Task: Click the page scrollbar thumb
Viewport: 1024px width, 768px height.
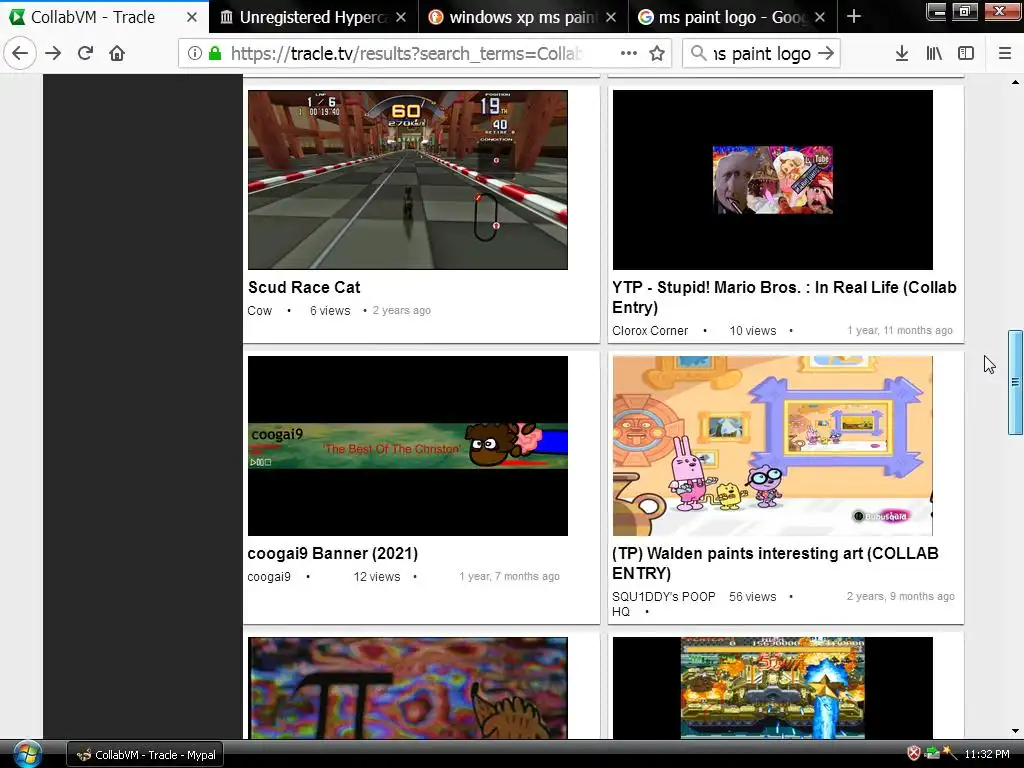Action: (1015, 382)
